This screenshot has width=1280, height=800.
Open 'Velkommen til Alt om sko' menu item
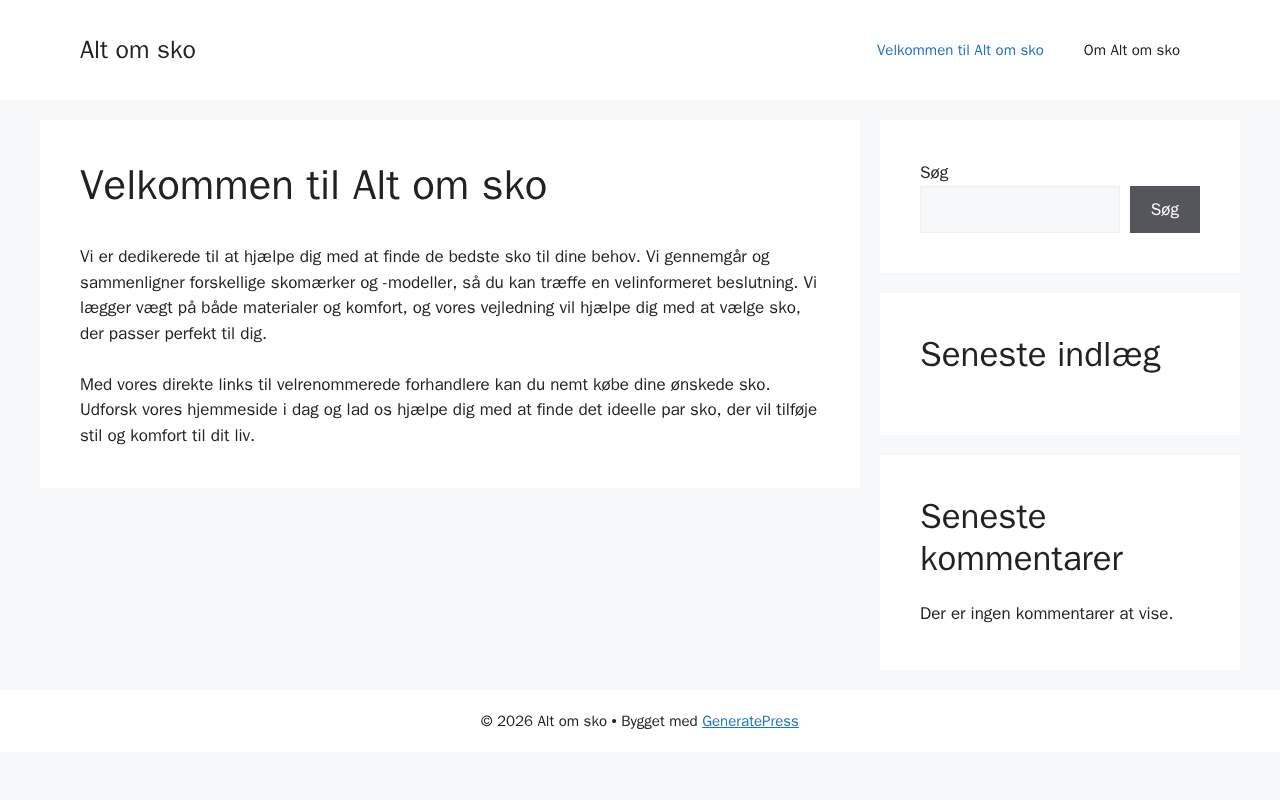pyautogui.click(x=960, y=50)
